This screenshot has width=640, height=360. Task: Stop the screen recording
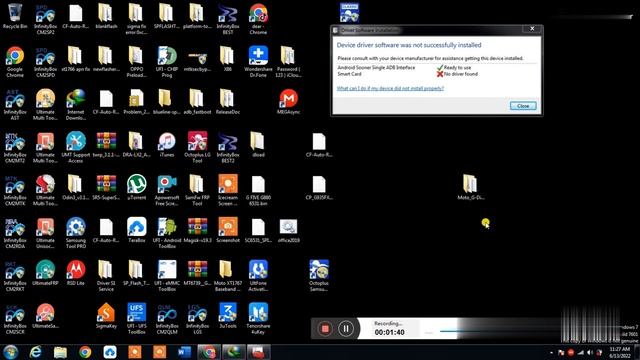click(x=325, y=329)
